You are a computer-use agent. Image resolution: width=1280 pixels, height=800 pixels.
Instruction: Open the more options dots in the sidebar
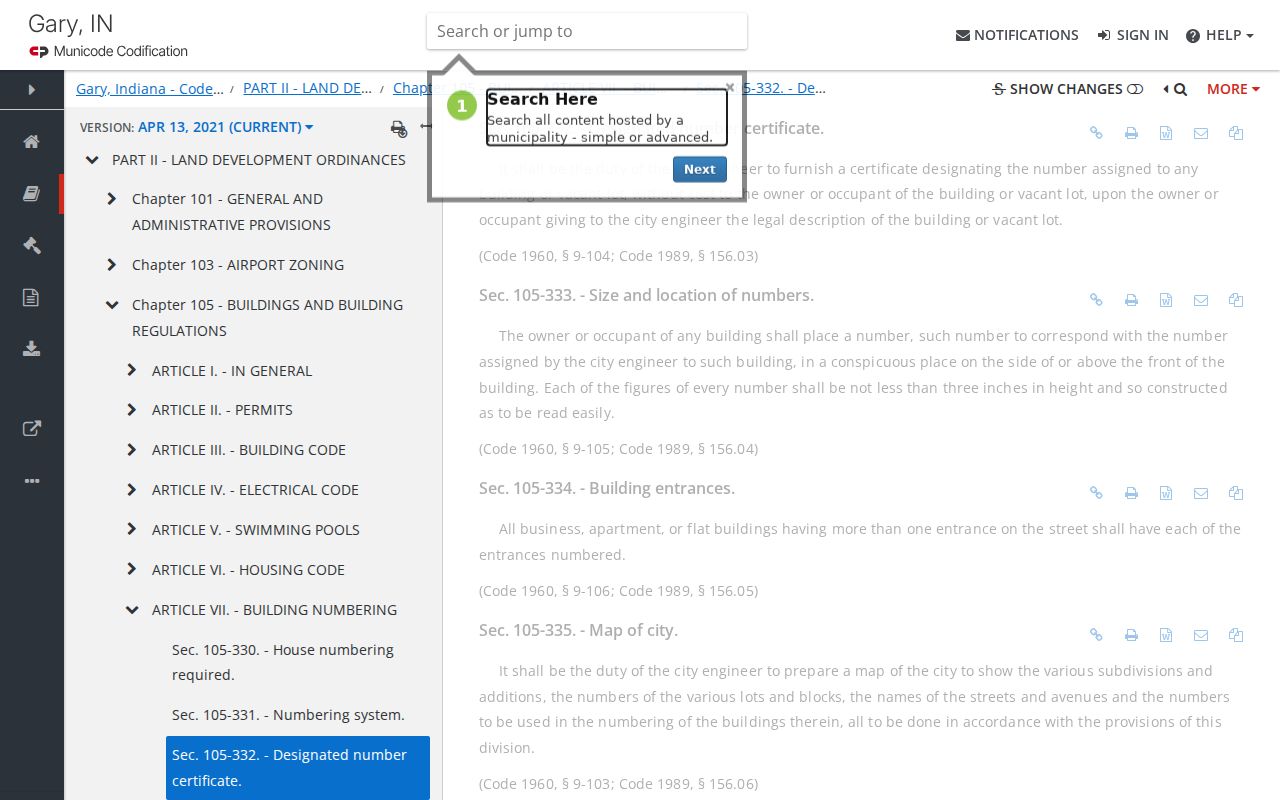pos(32,481)
